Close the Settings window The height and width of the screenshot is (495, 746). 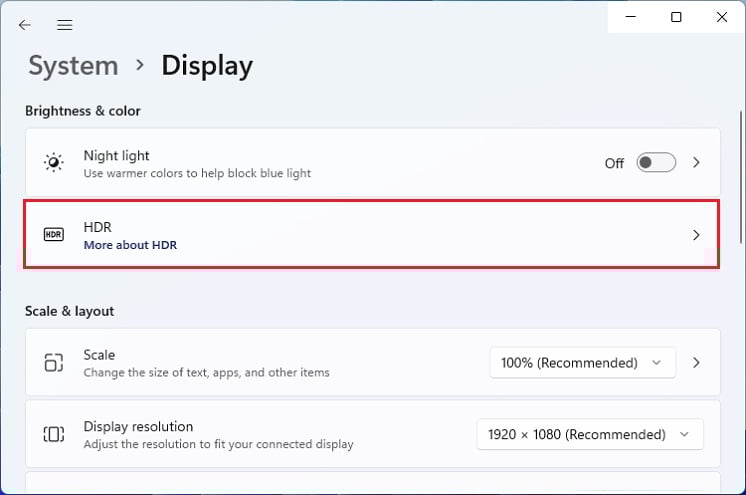click(722, 17)
